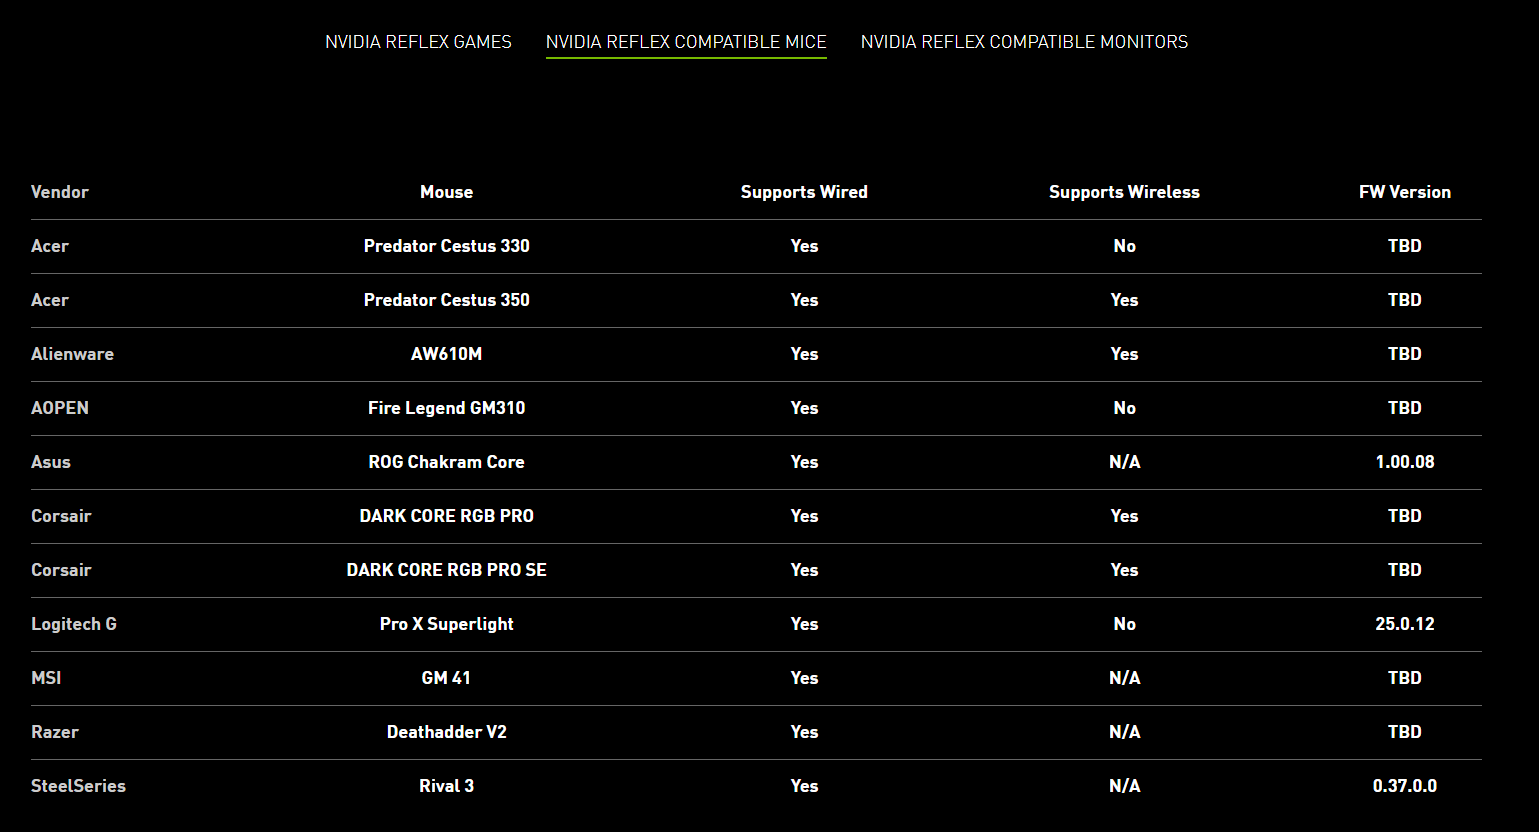Click firmware version 1.00.08

point(1404,462)
